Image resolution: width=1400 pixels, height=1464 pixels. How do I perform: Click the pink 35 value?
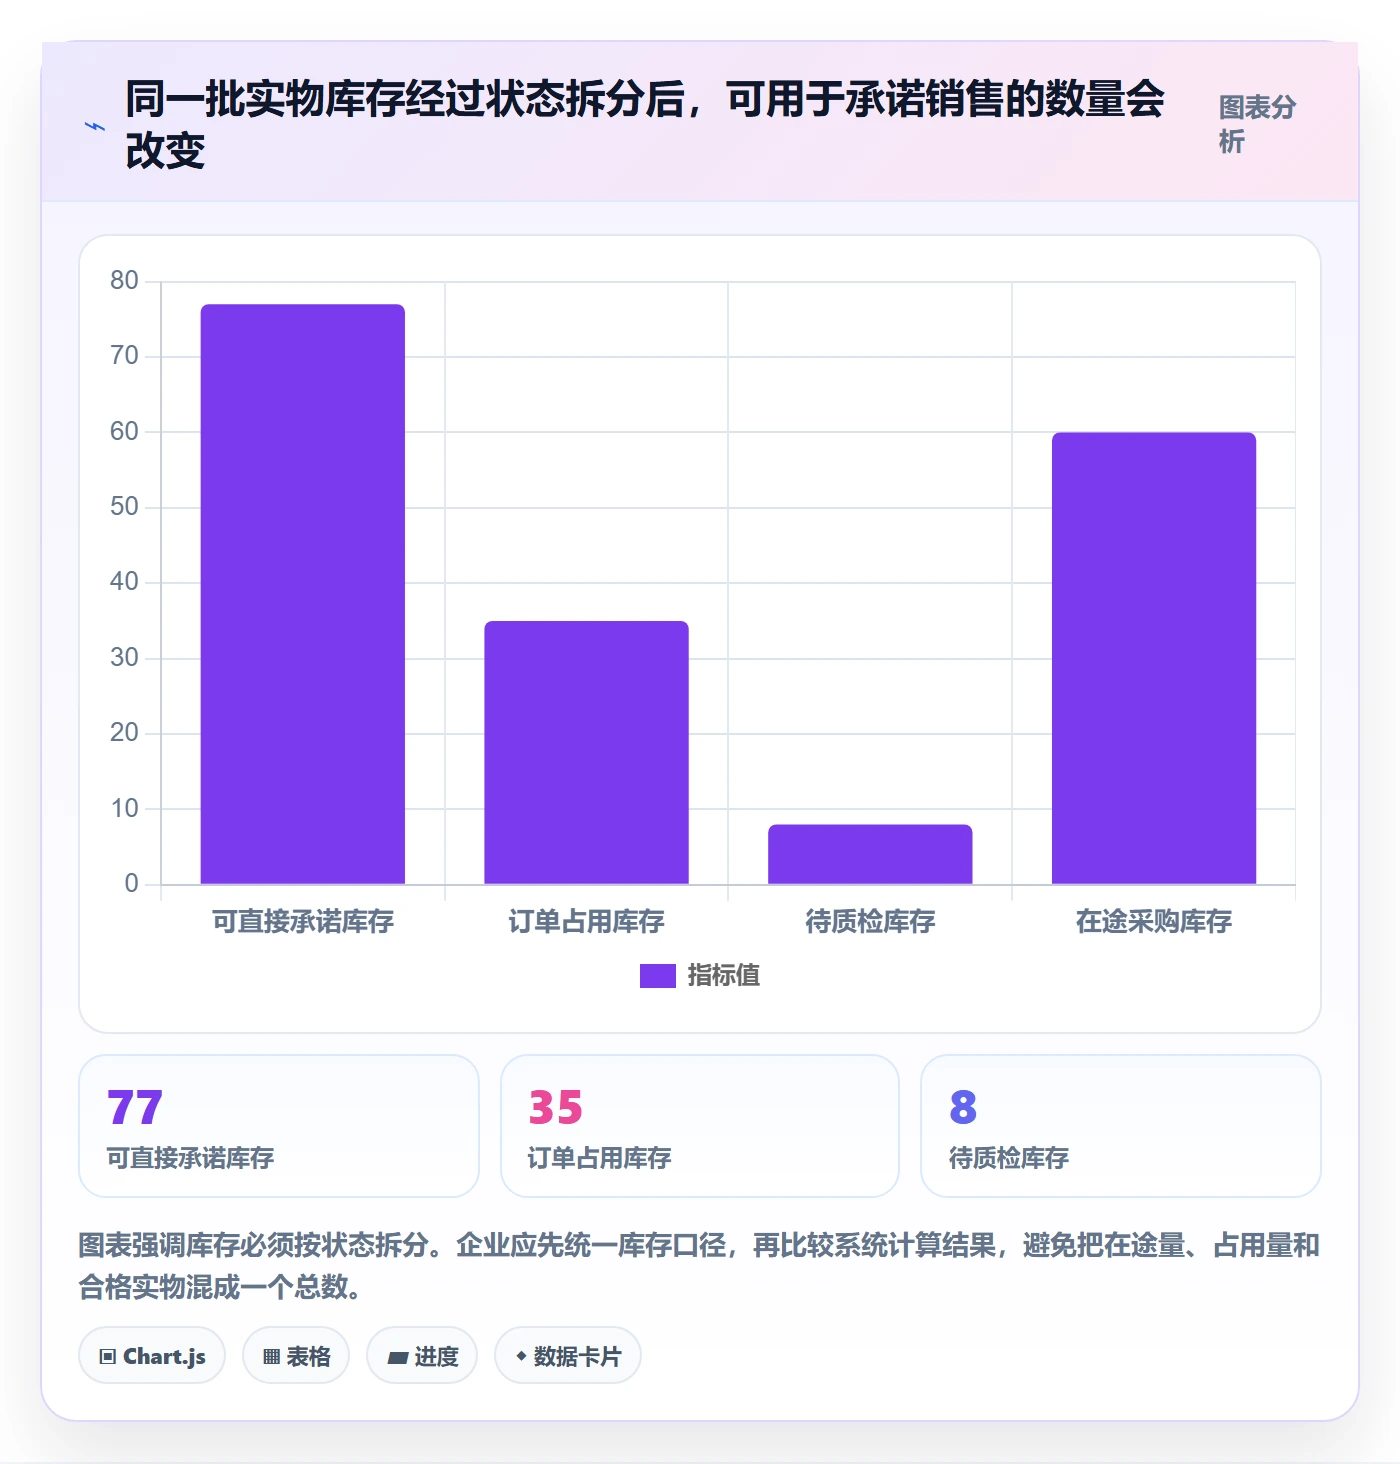pyautogui.click(x=556, y=1107)
